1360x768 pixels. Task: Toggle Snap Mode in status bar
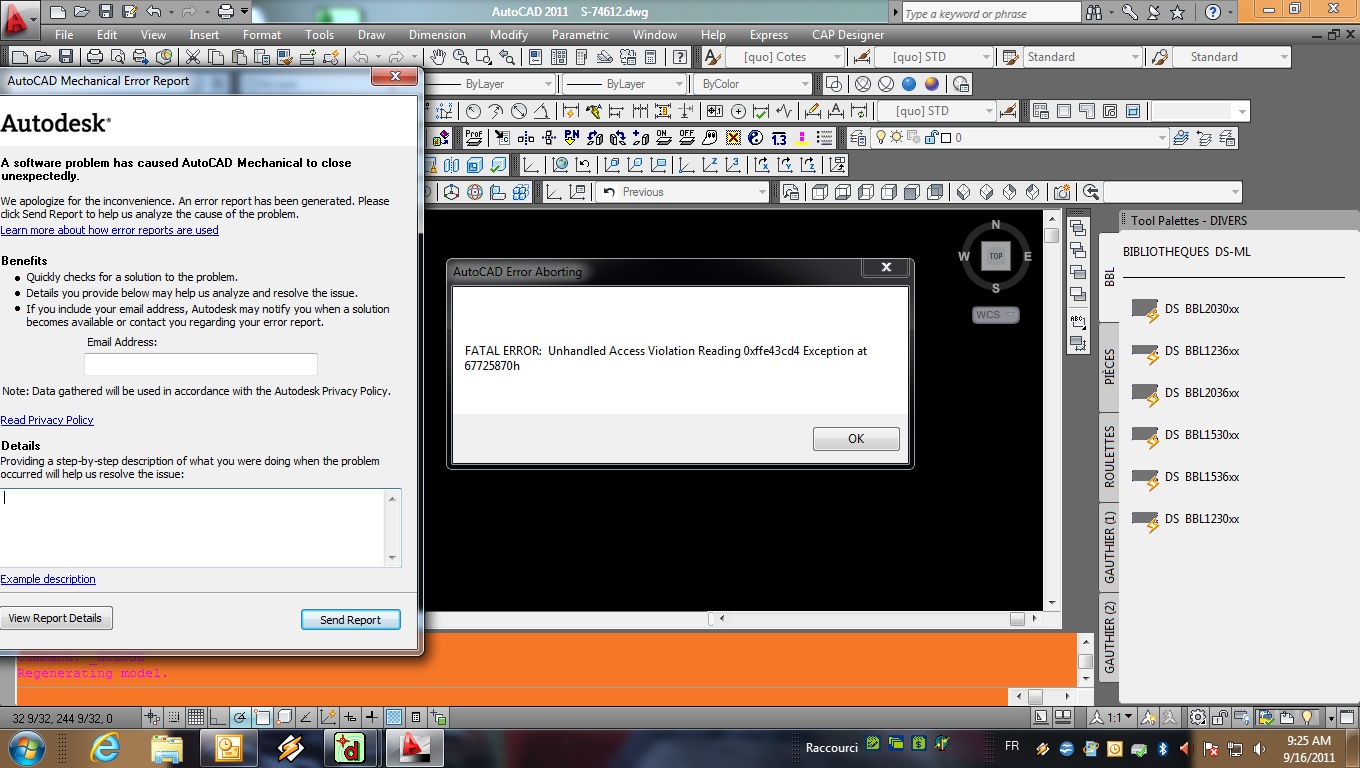pos(175,717)
